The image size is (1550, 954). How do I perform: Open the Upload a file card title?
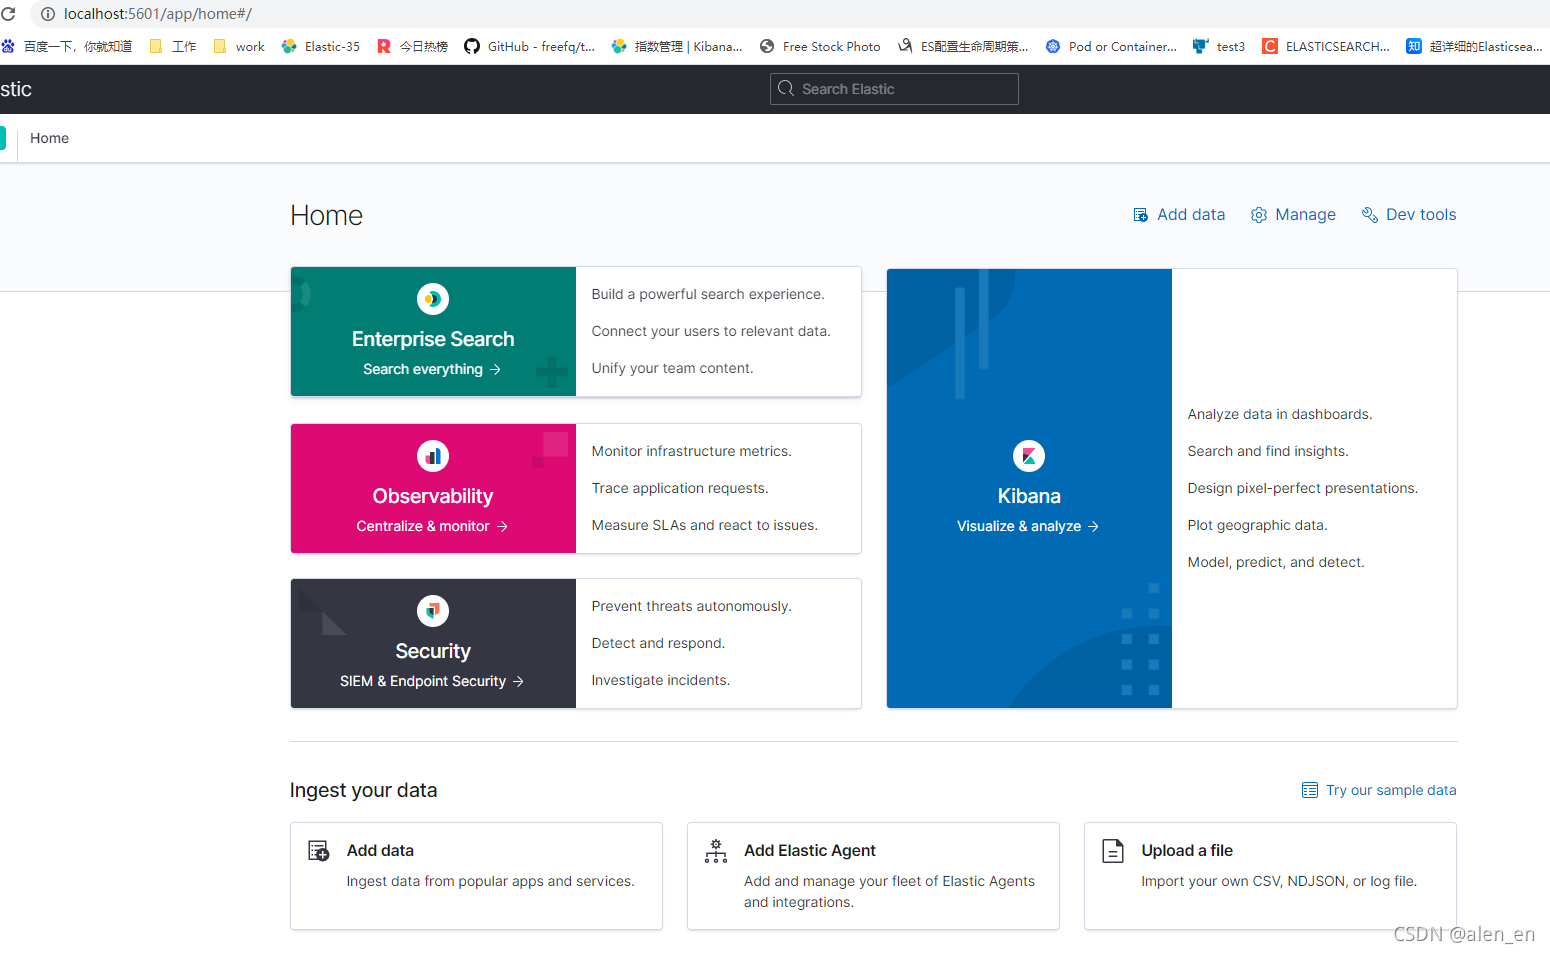[1187, 851]
